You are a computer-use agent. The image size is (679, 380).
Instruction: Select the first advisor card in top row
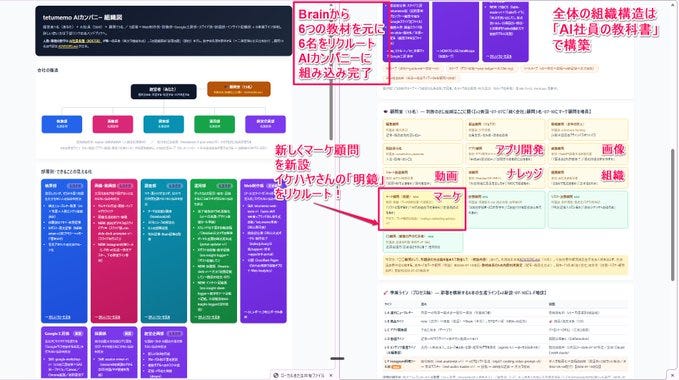pos(422,130)
